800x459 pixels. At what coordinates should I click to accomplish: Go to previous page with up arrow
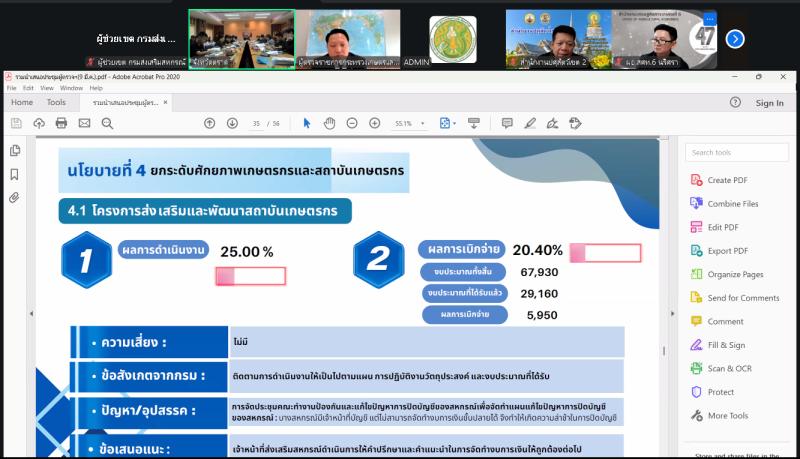pyautogui.click(x=209, y=123)
